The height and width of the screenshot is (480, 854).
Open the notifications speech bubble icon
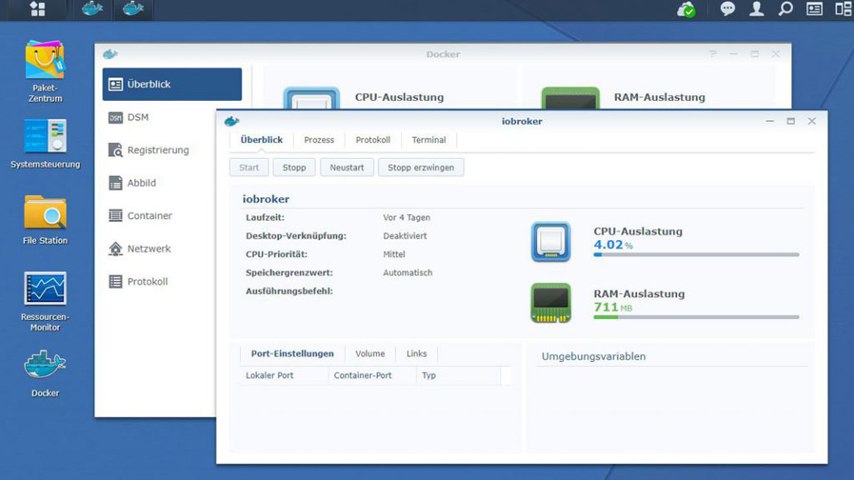pos(727,9)
